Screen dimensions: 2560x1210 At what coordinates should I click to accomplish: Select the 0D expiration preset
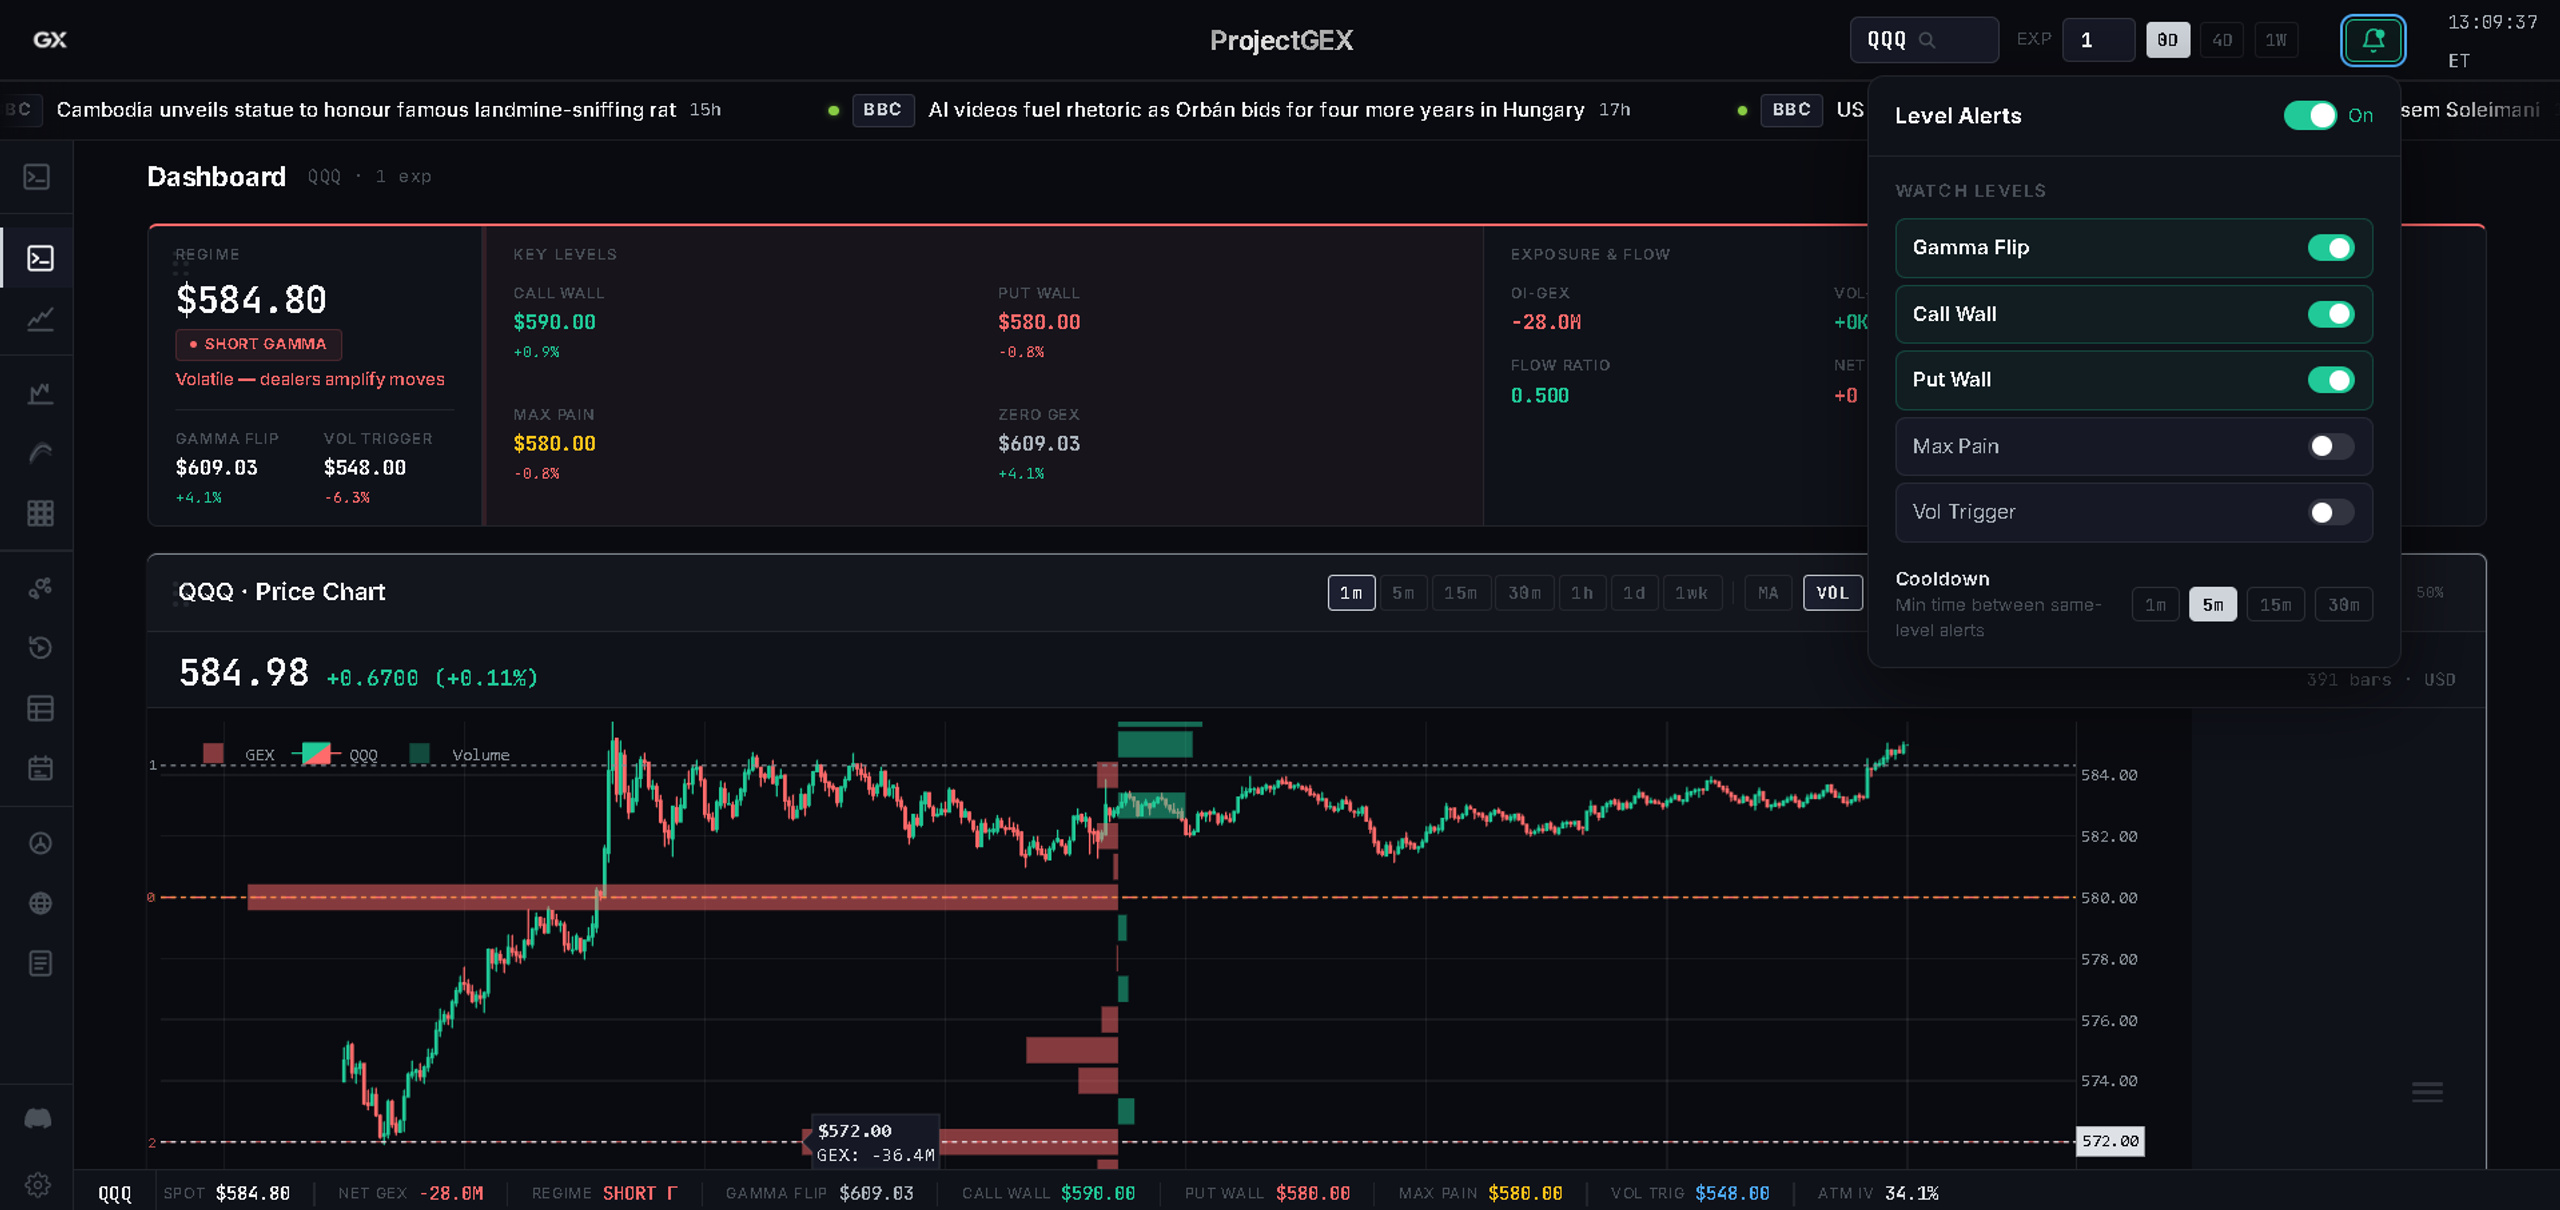[x=2167, y=40]
